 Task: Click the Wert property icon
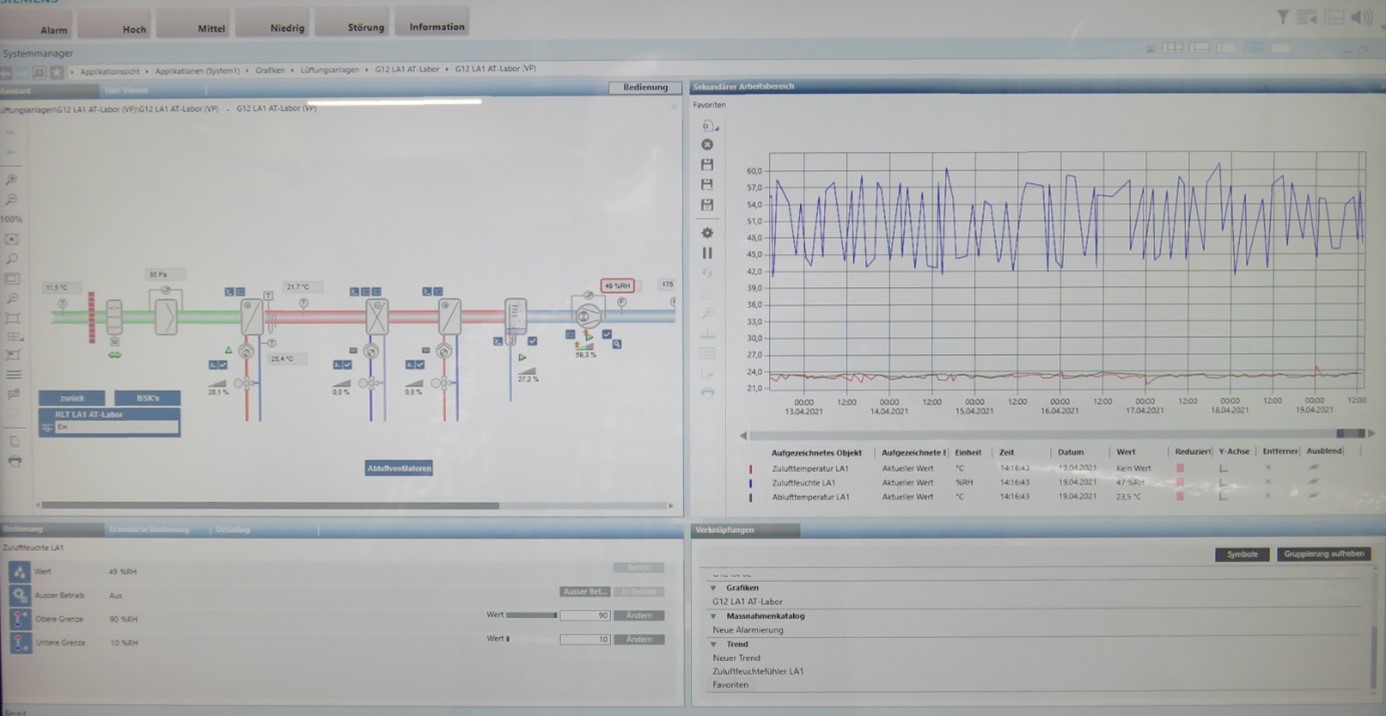(x=19, y=571)
